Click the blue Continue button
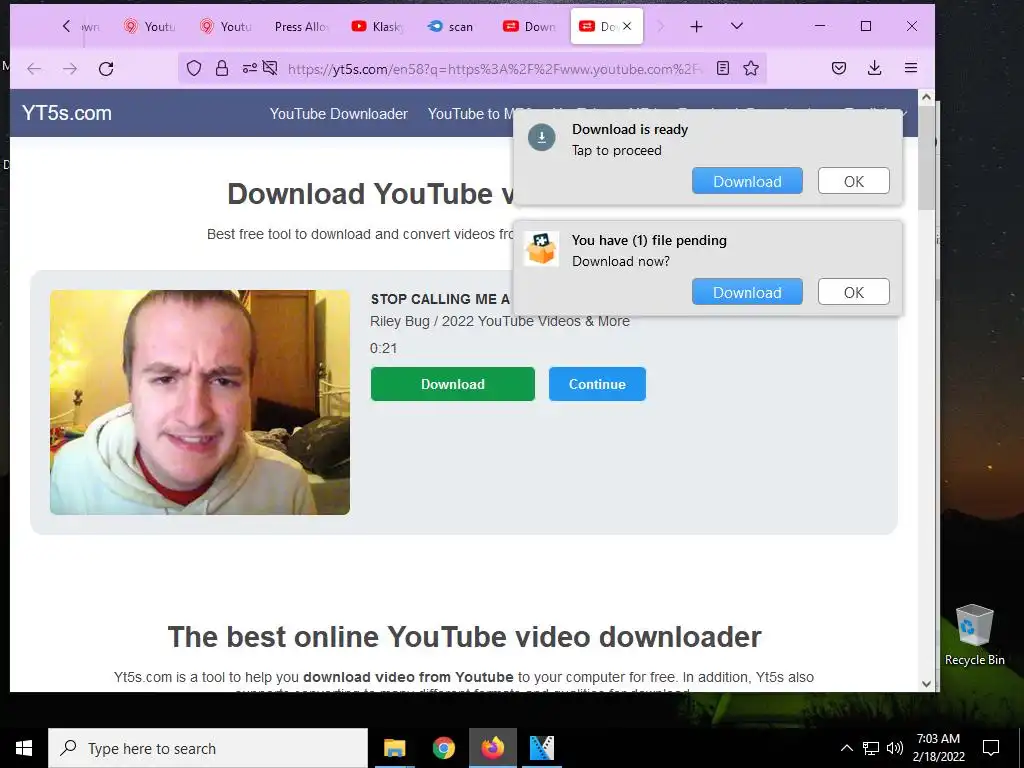The height and width of the screenshot is (768, 1024). (x=597, y=384)
